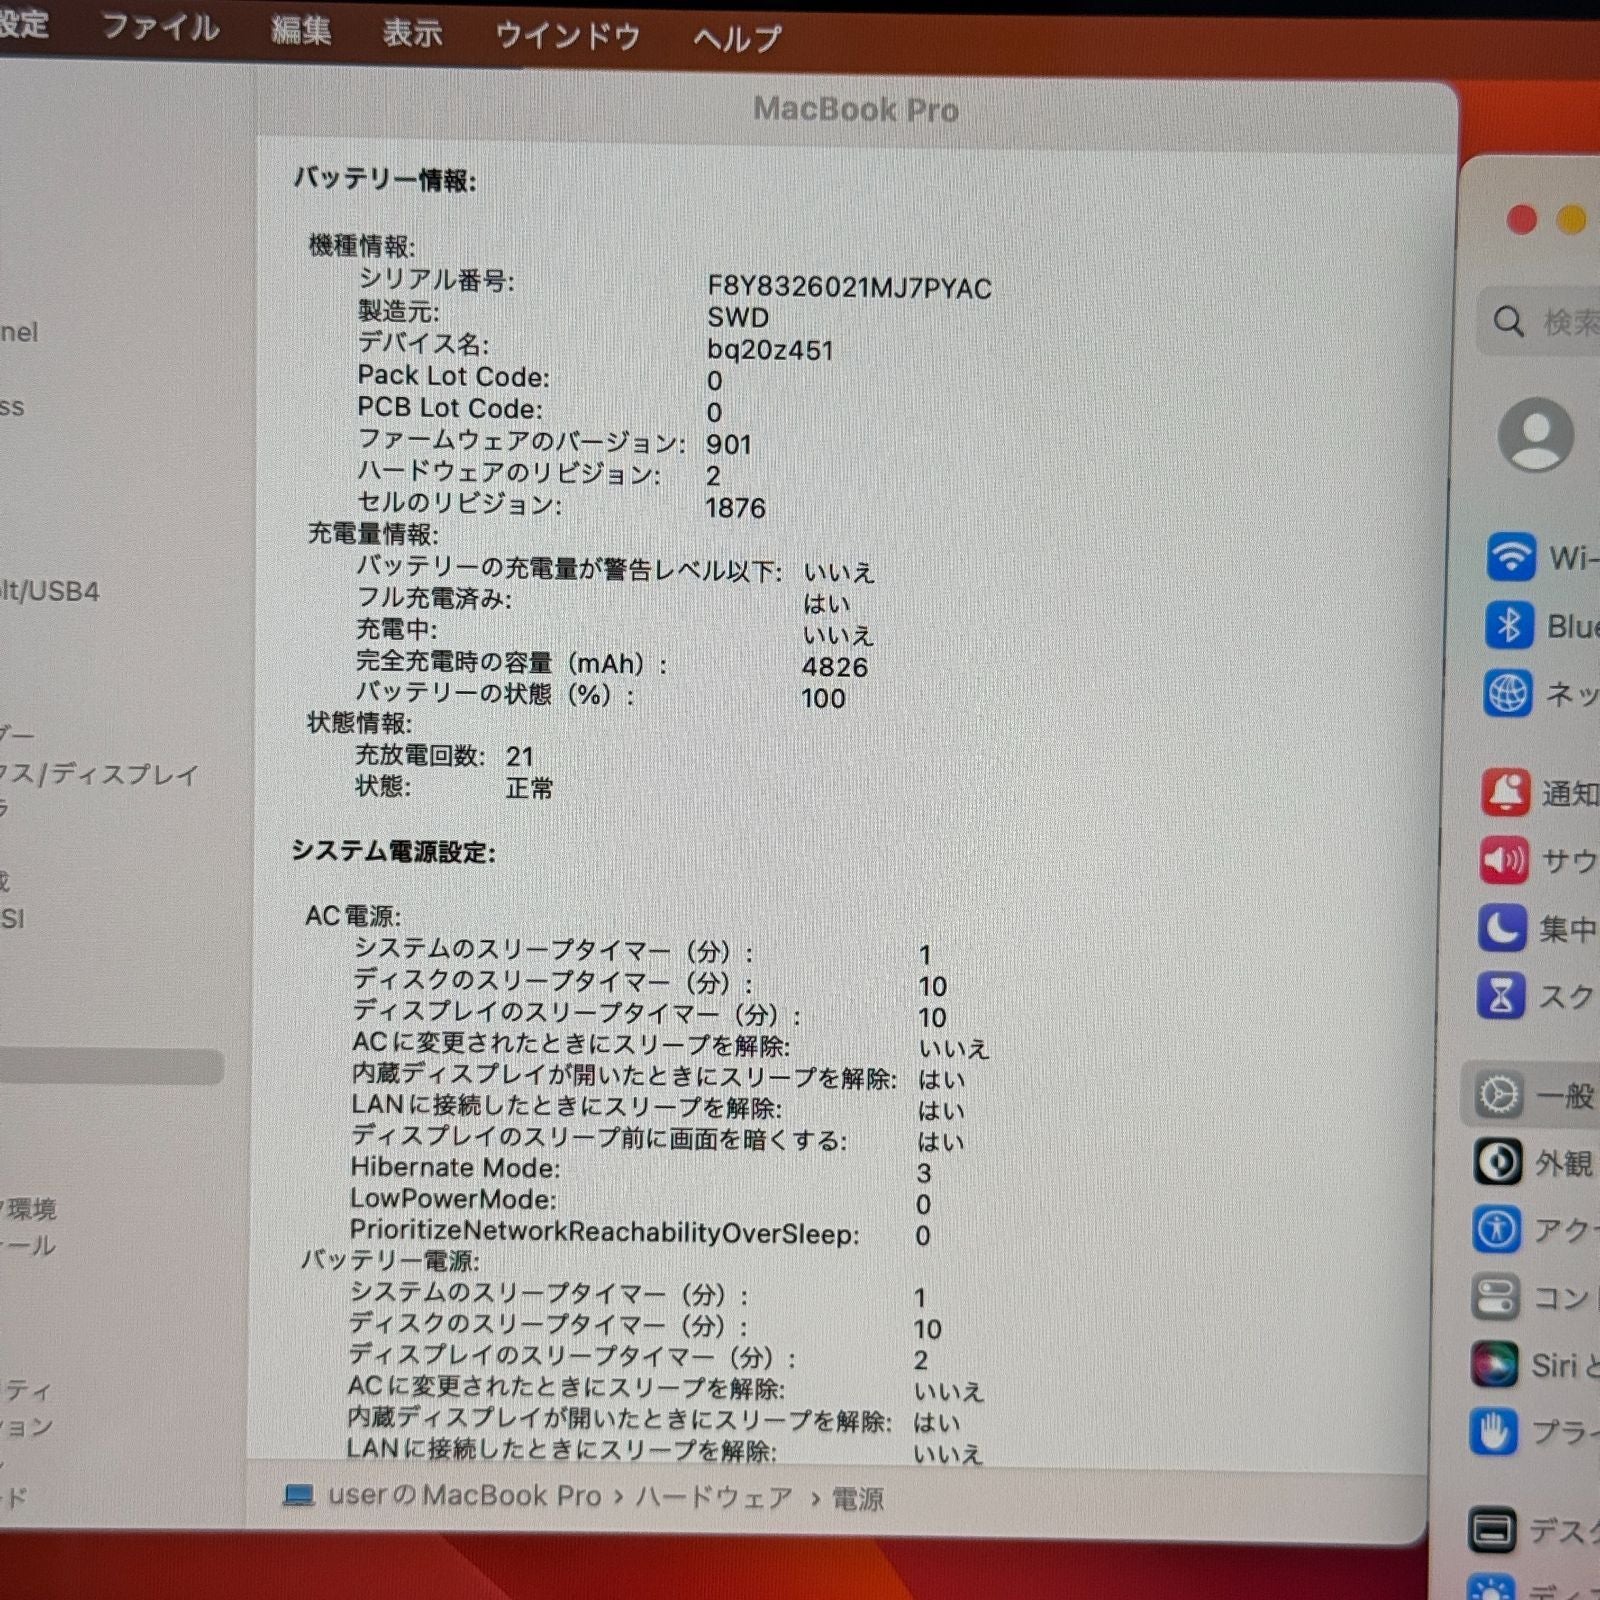Click the battery condition value 100

point(823,698)
